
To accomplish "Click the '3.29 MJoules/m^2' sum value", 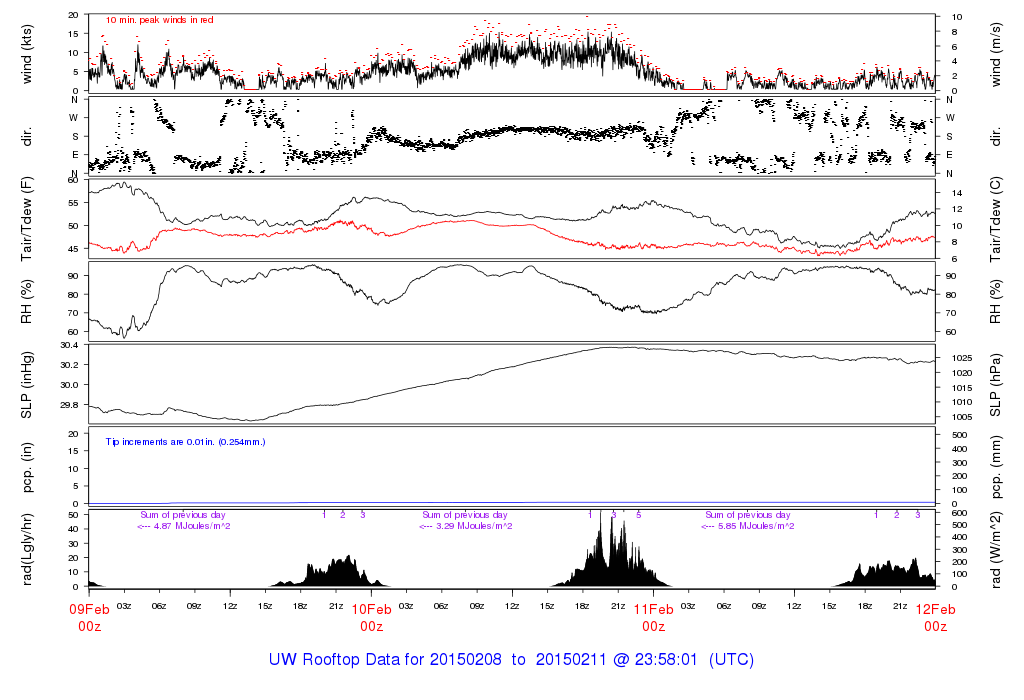I will (474, 526).
